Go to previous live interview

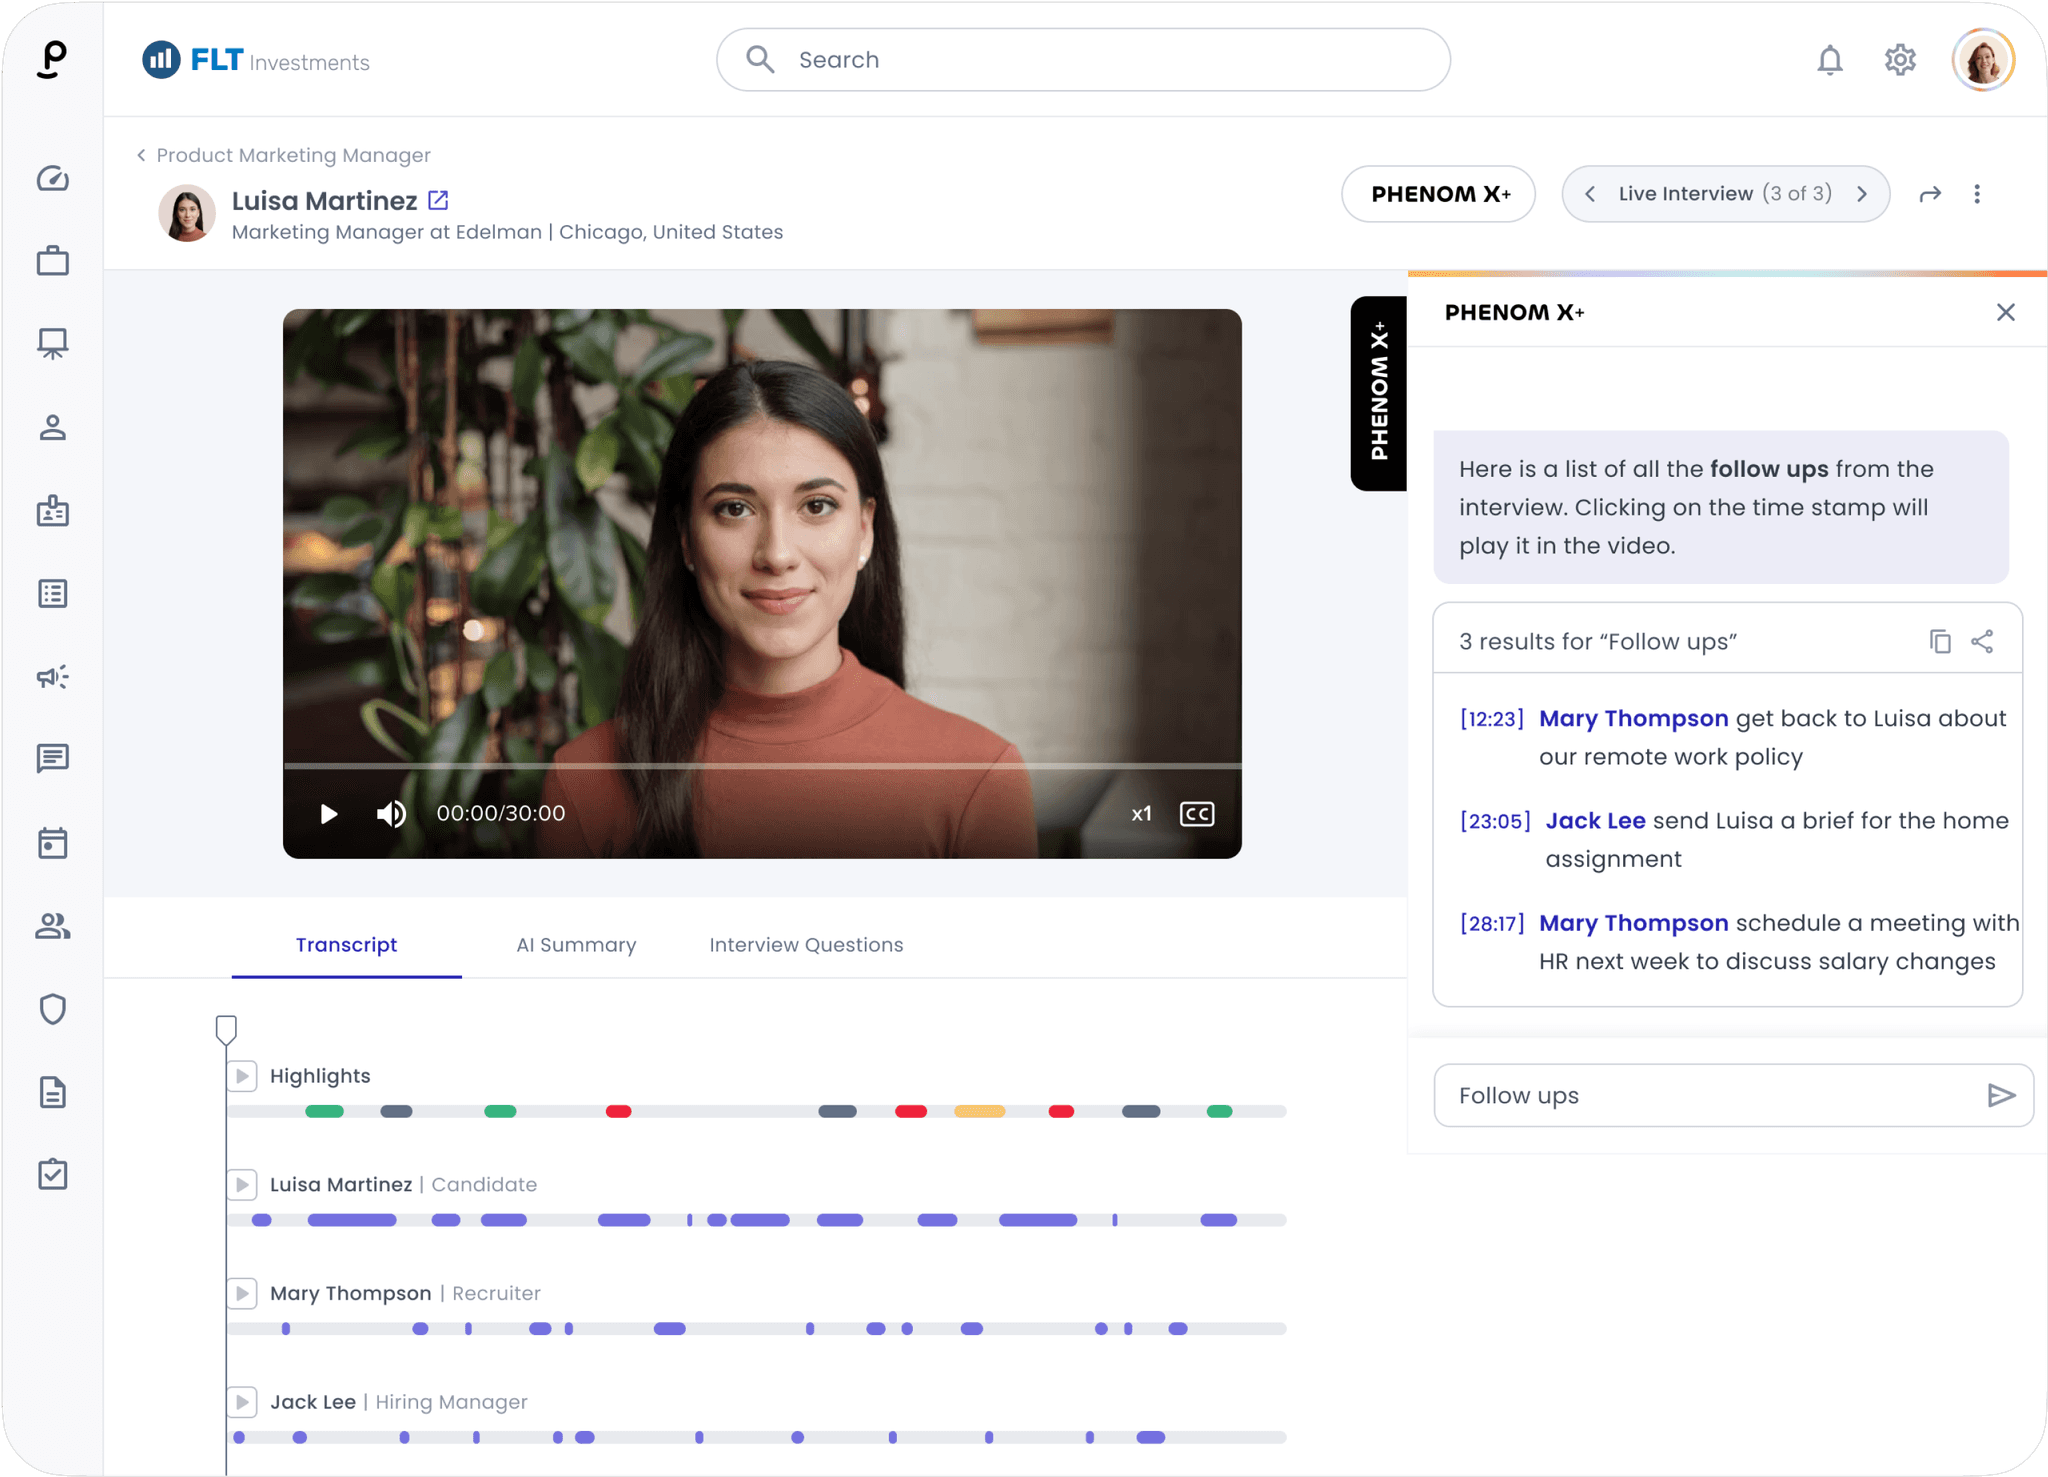click(x=1589, y=194)
